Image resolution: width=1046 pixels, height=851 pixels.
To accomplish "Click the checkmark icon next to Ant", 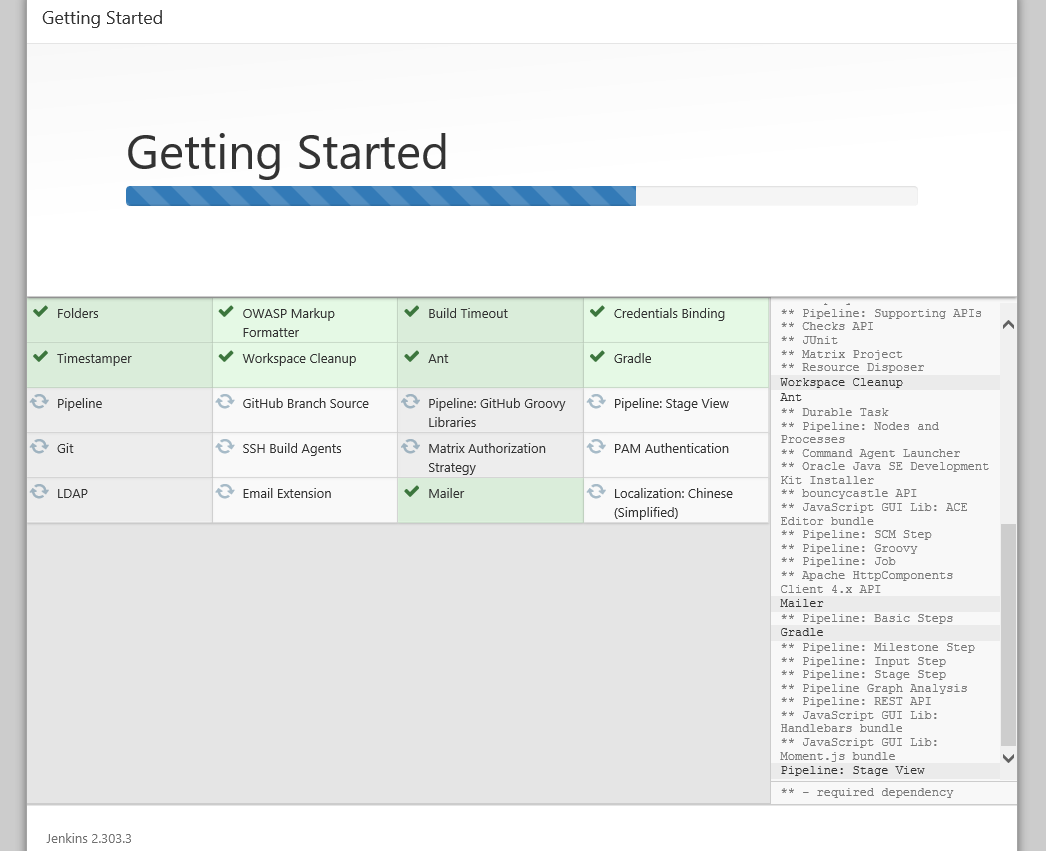I will (x=412, y=356).
